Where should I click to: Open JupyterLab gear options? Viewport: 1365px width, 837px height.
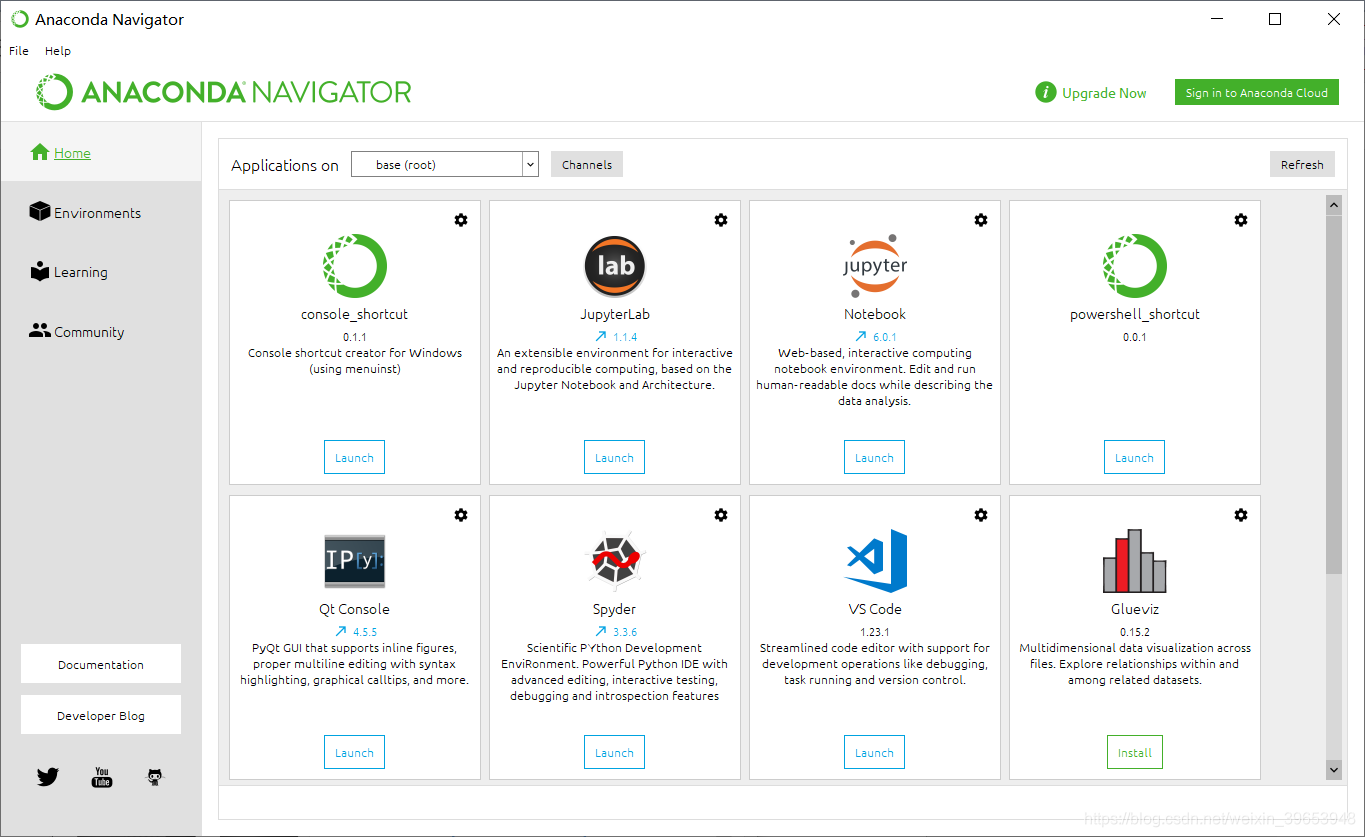click(721, 220)
